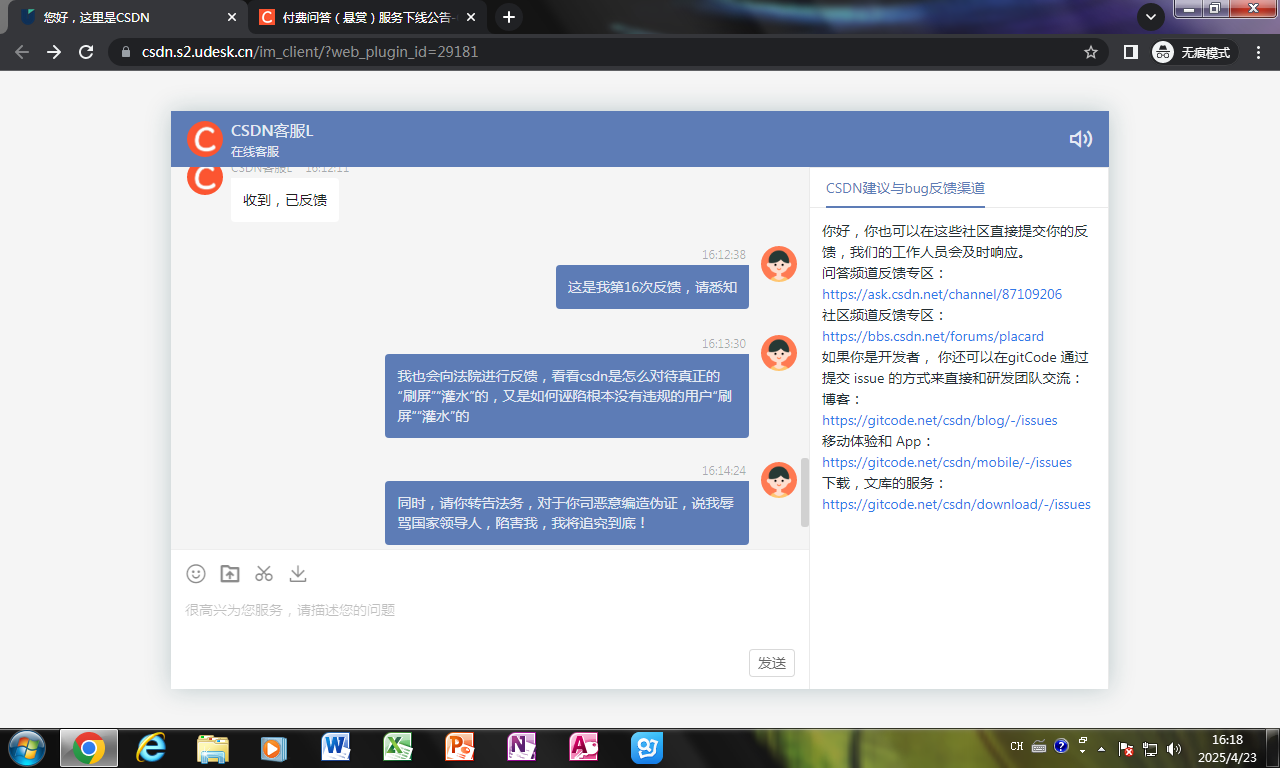Go back in browser history
The height and width of the screenshot is (768, 1280).
[22, 52]
